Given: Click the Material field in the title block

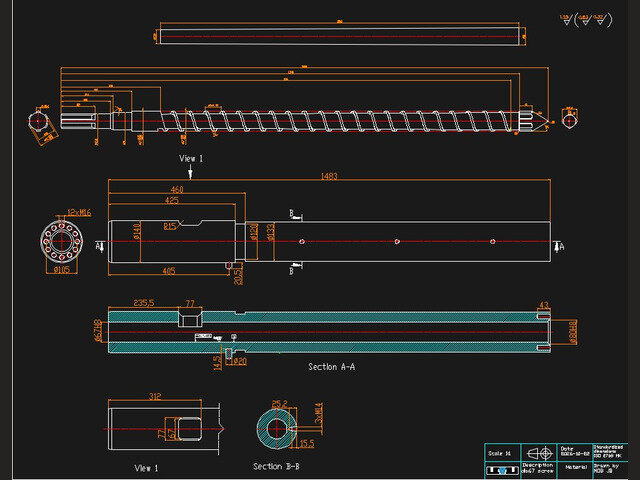Looking at the screenshot, I should (575, 468).
